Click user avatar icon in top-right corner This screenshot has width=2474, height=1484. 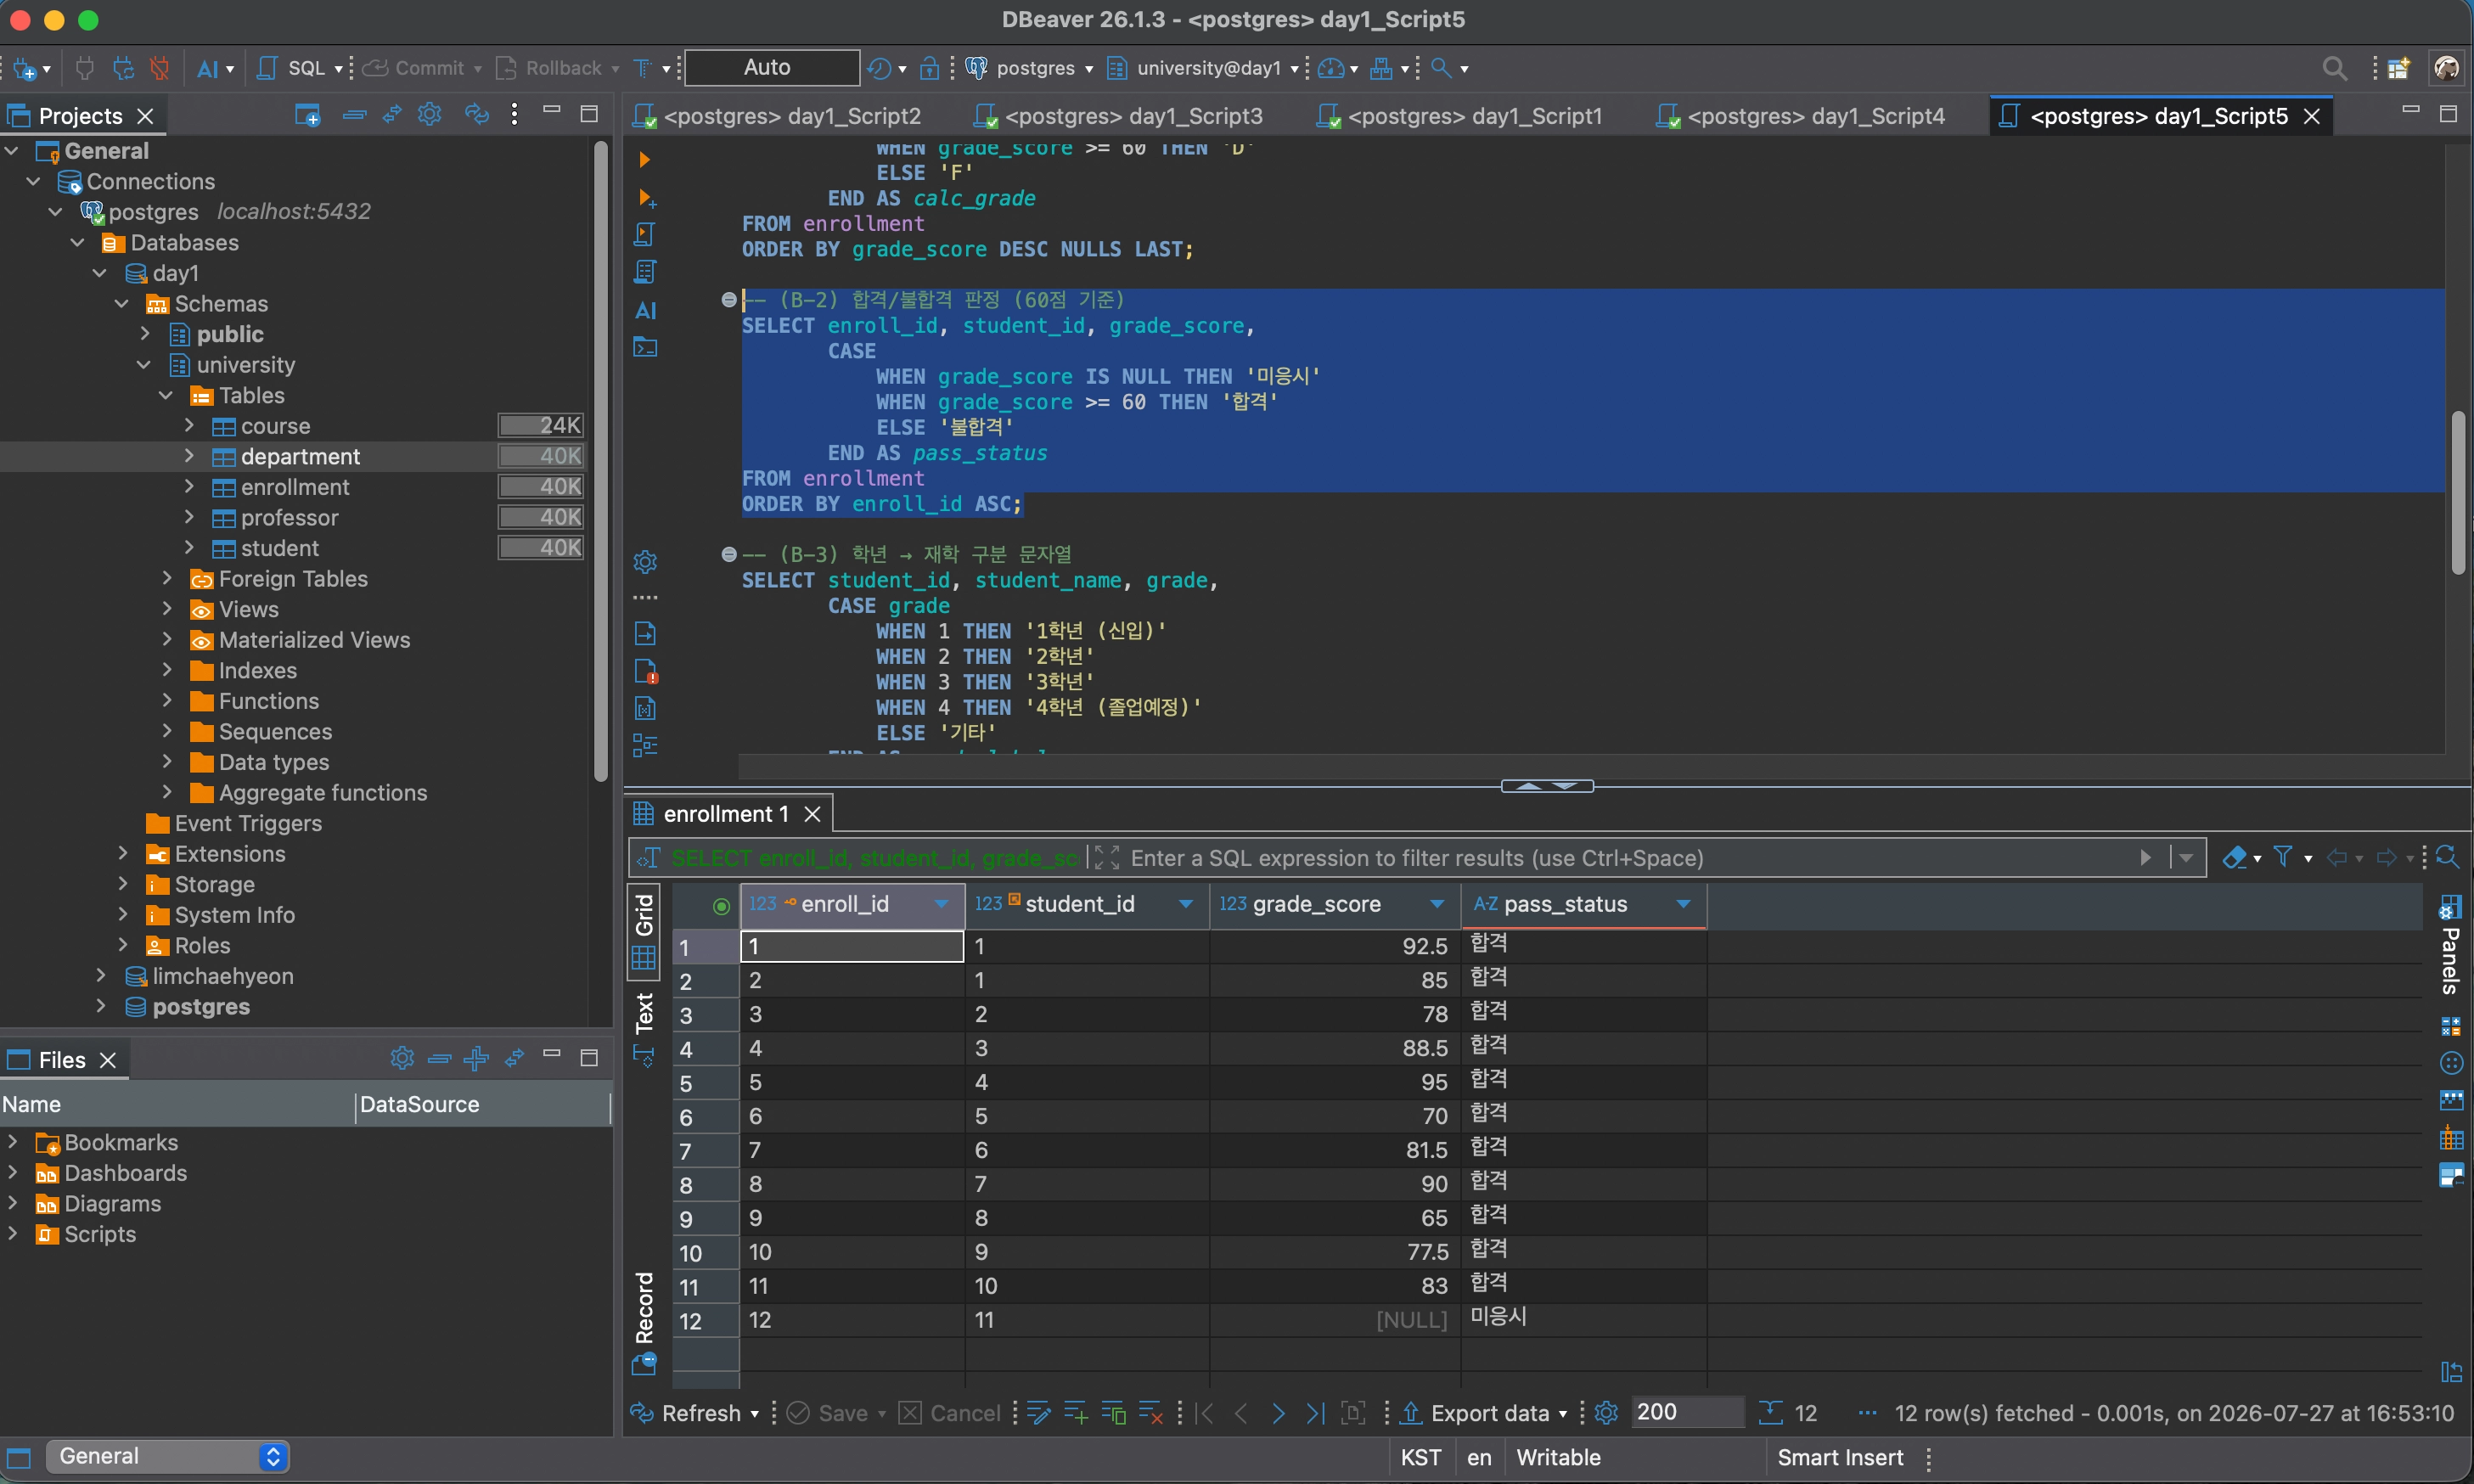2446,68
